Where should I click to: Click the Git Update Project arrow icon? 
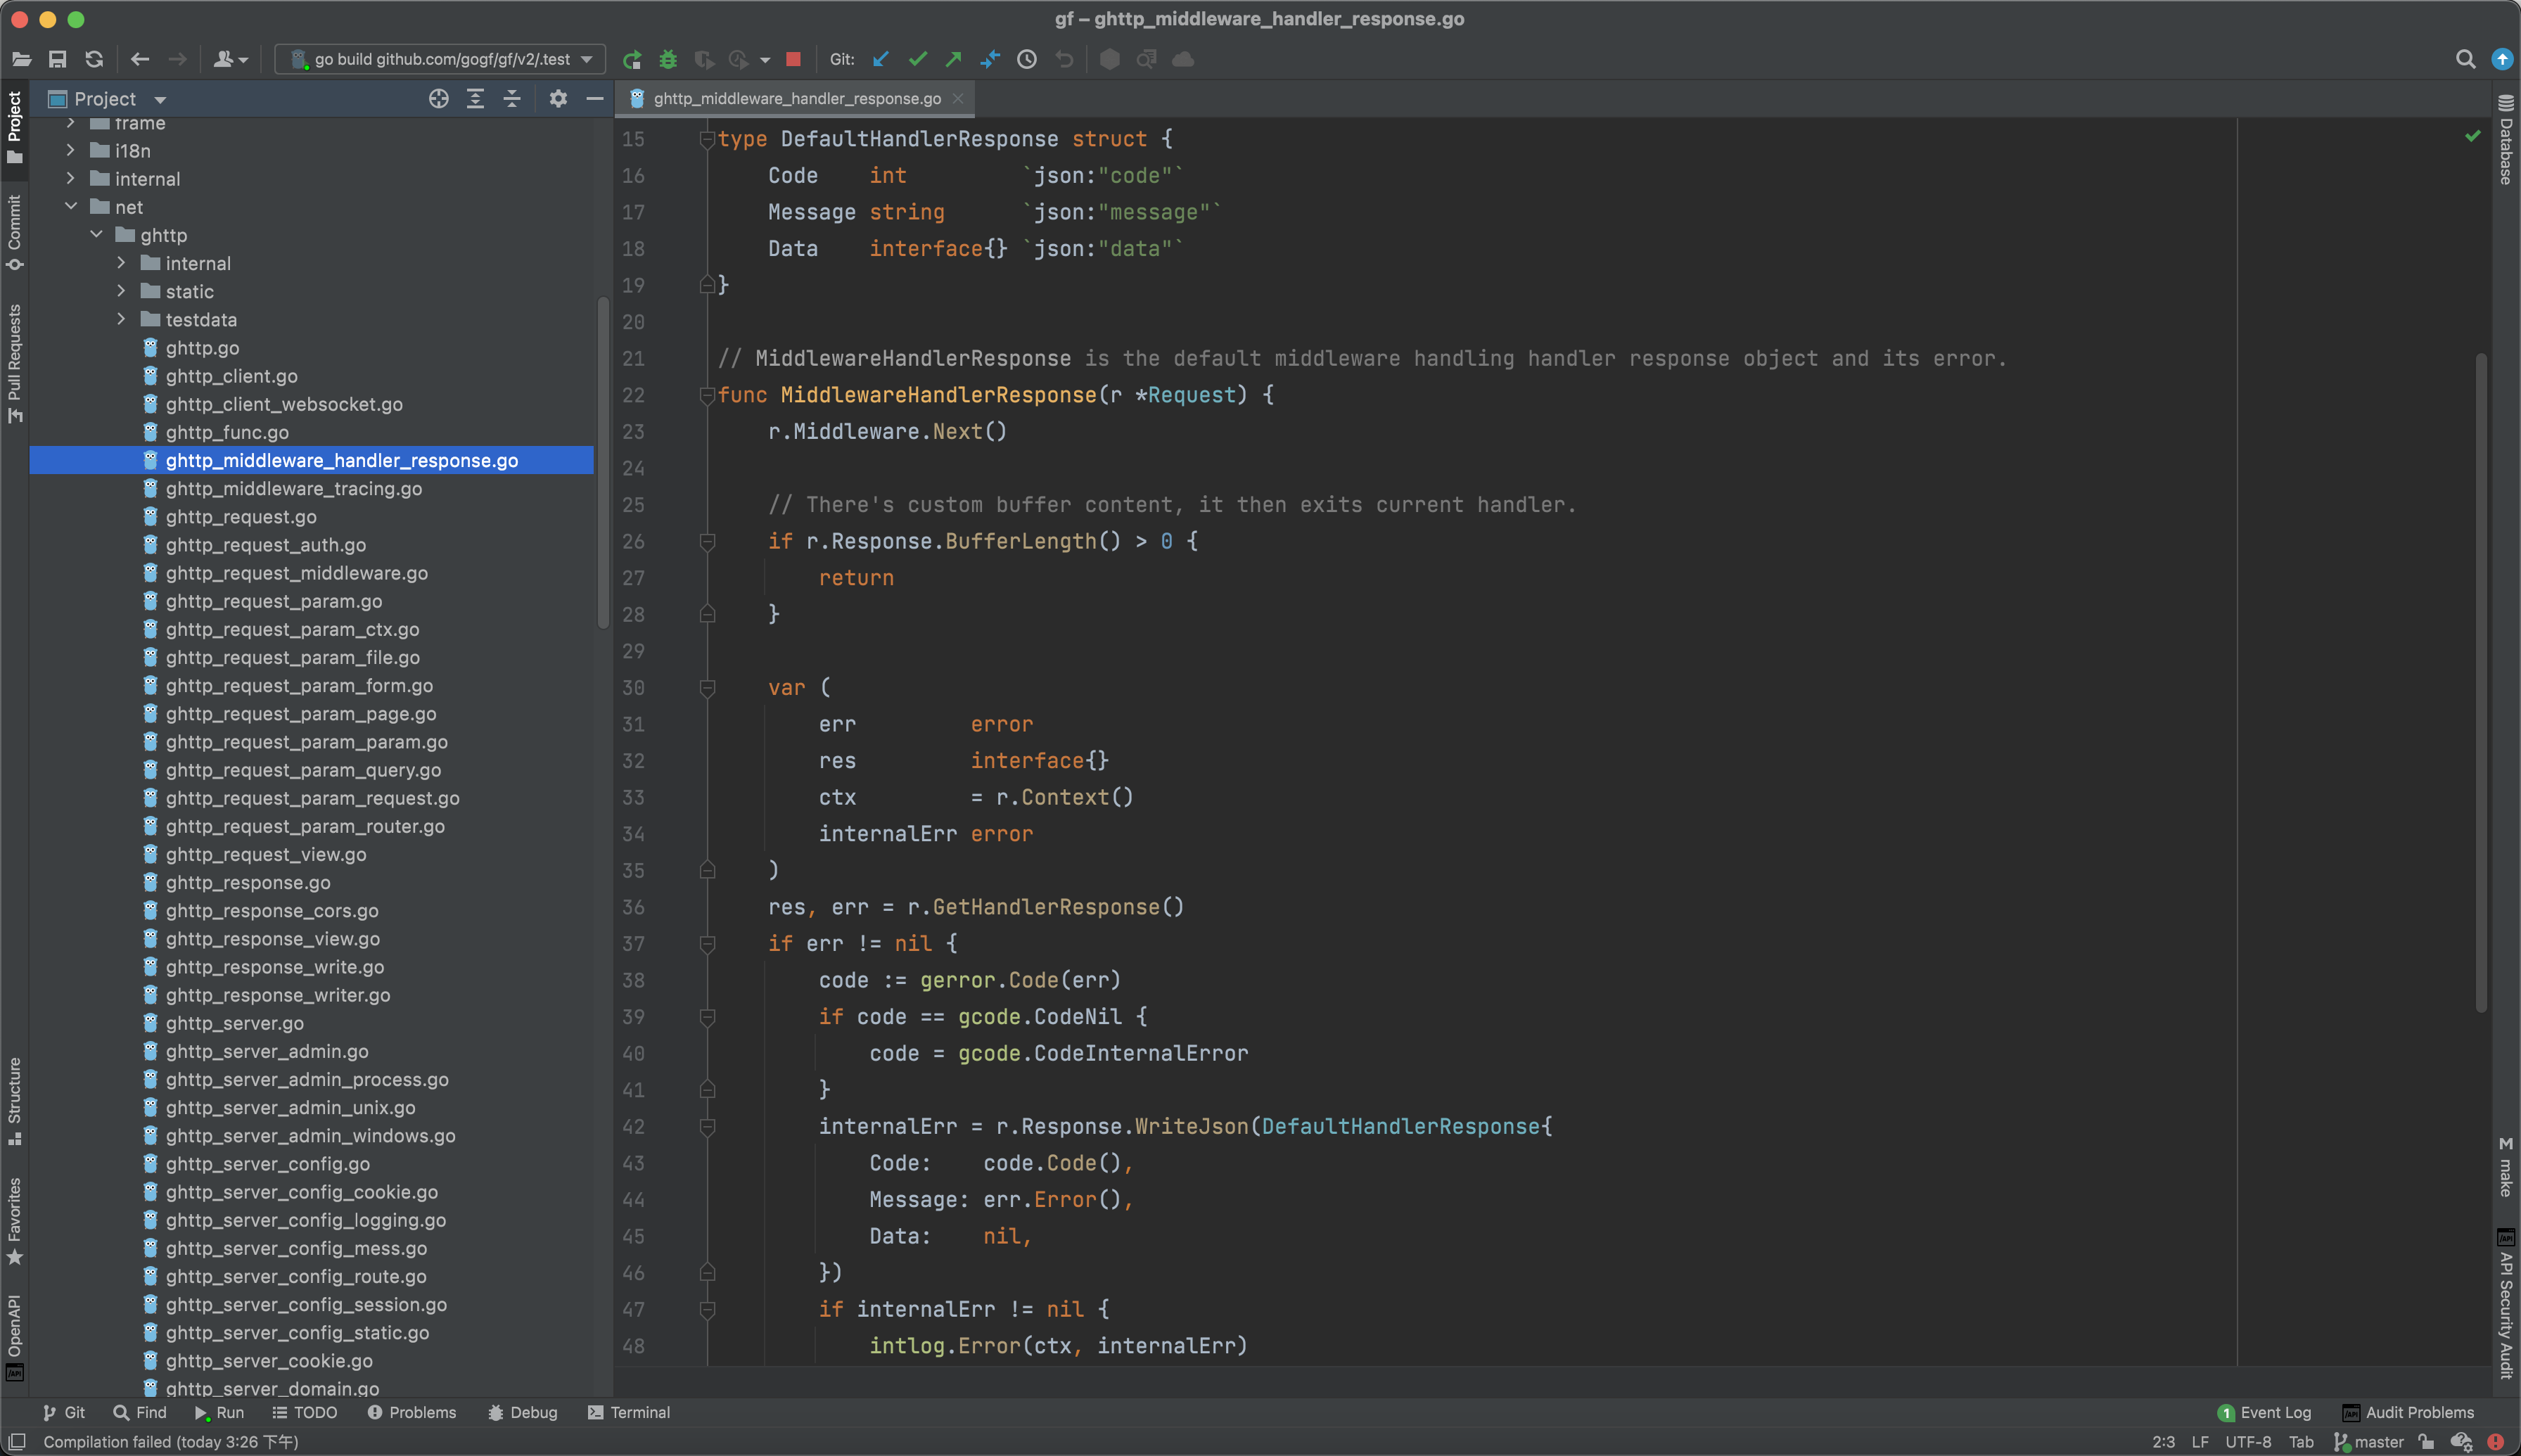880,60
